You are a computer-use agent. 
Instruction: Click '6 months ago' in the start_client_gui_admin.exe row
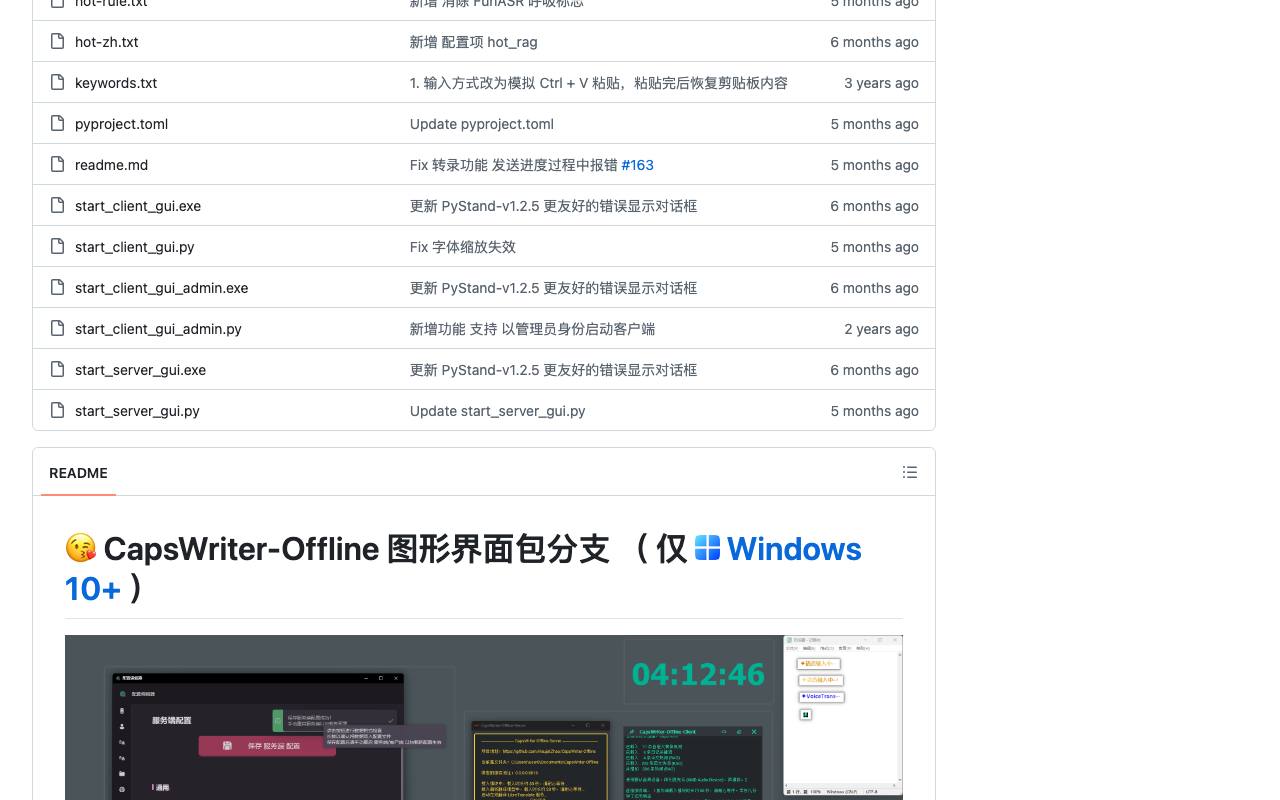874,288
